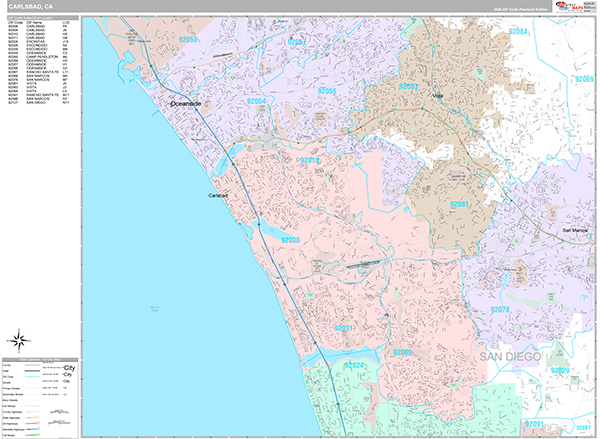Click the CAMP PENDLETON row in the ZIP index

click(x=38, y=57)
